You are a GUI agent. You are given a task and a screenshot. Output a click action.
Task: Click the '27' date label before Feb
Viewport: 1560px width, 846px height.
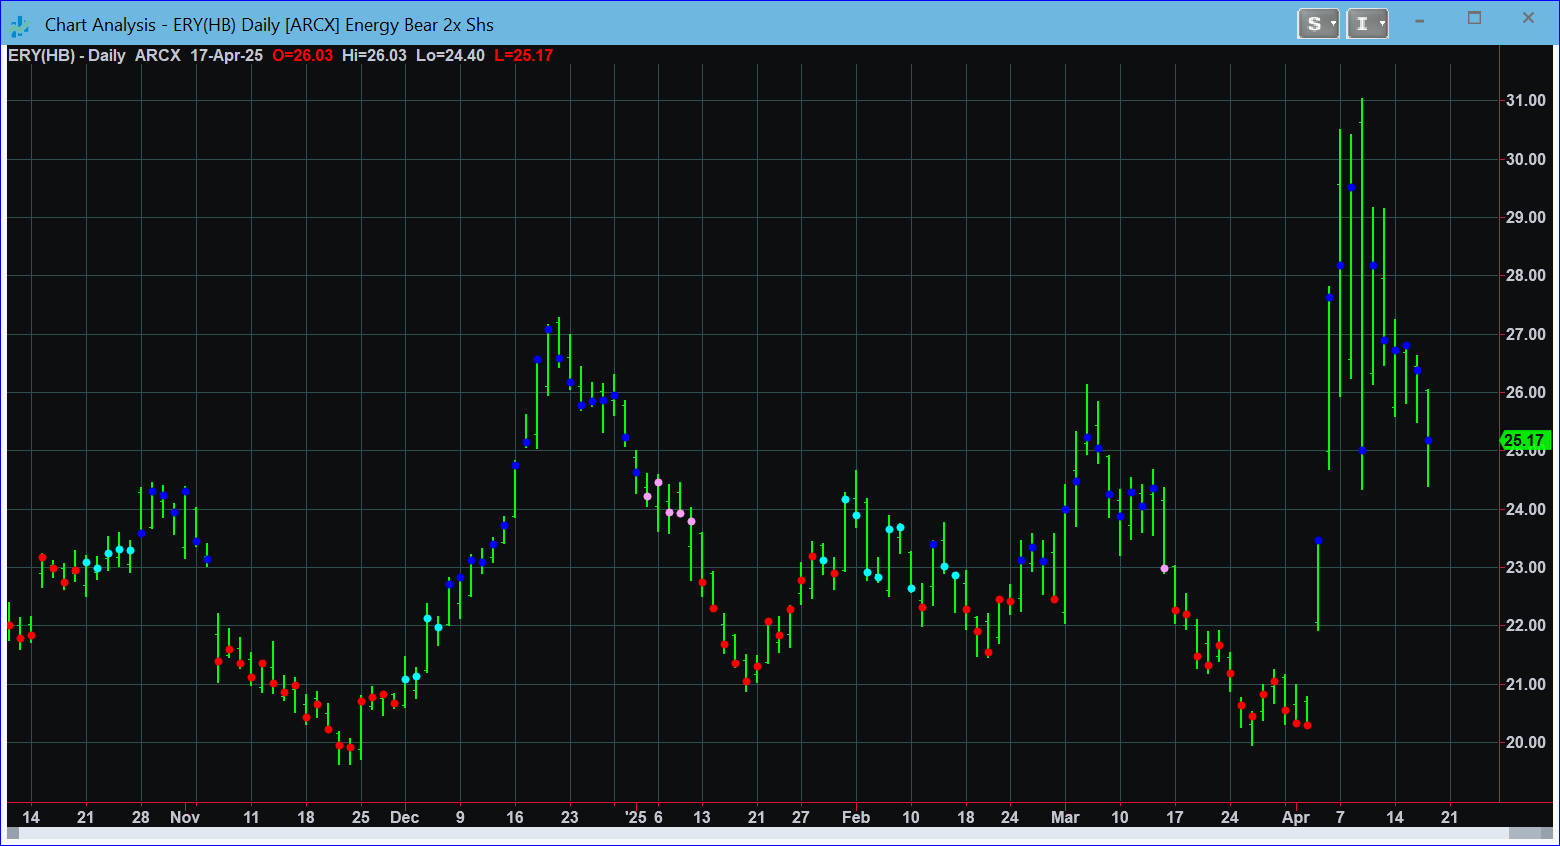coord(801,817)
